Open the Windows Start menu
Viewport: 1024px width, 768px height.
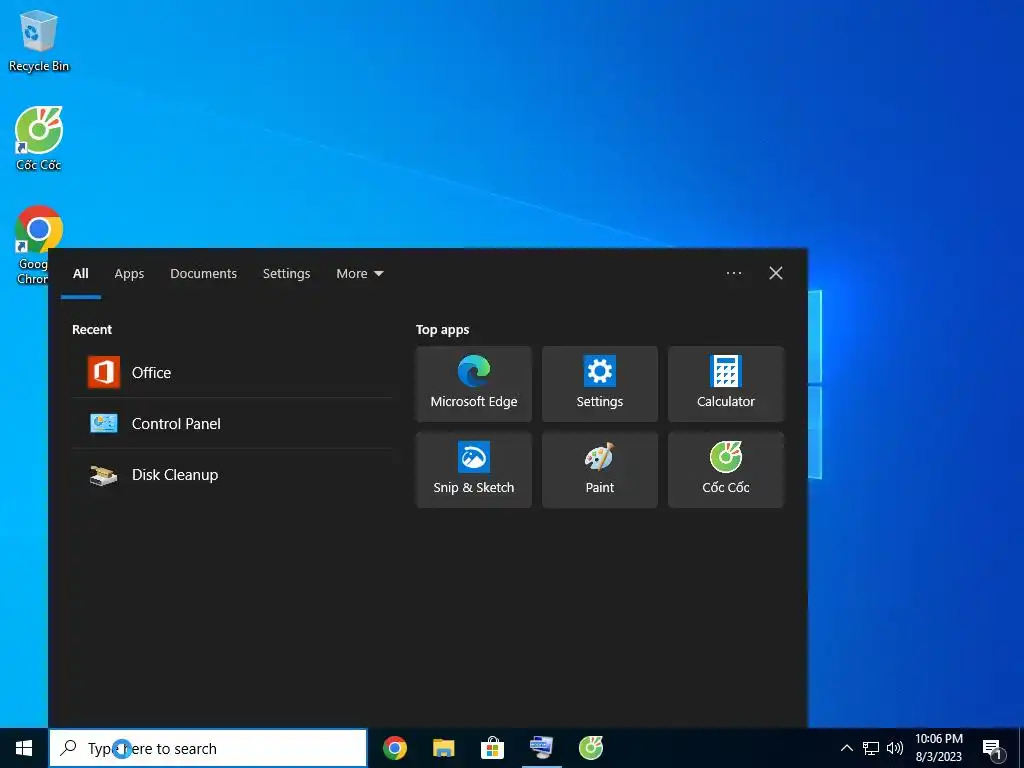coord(24,748)
